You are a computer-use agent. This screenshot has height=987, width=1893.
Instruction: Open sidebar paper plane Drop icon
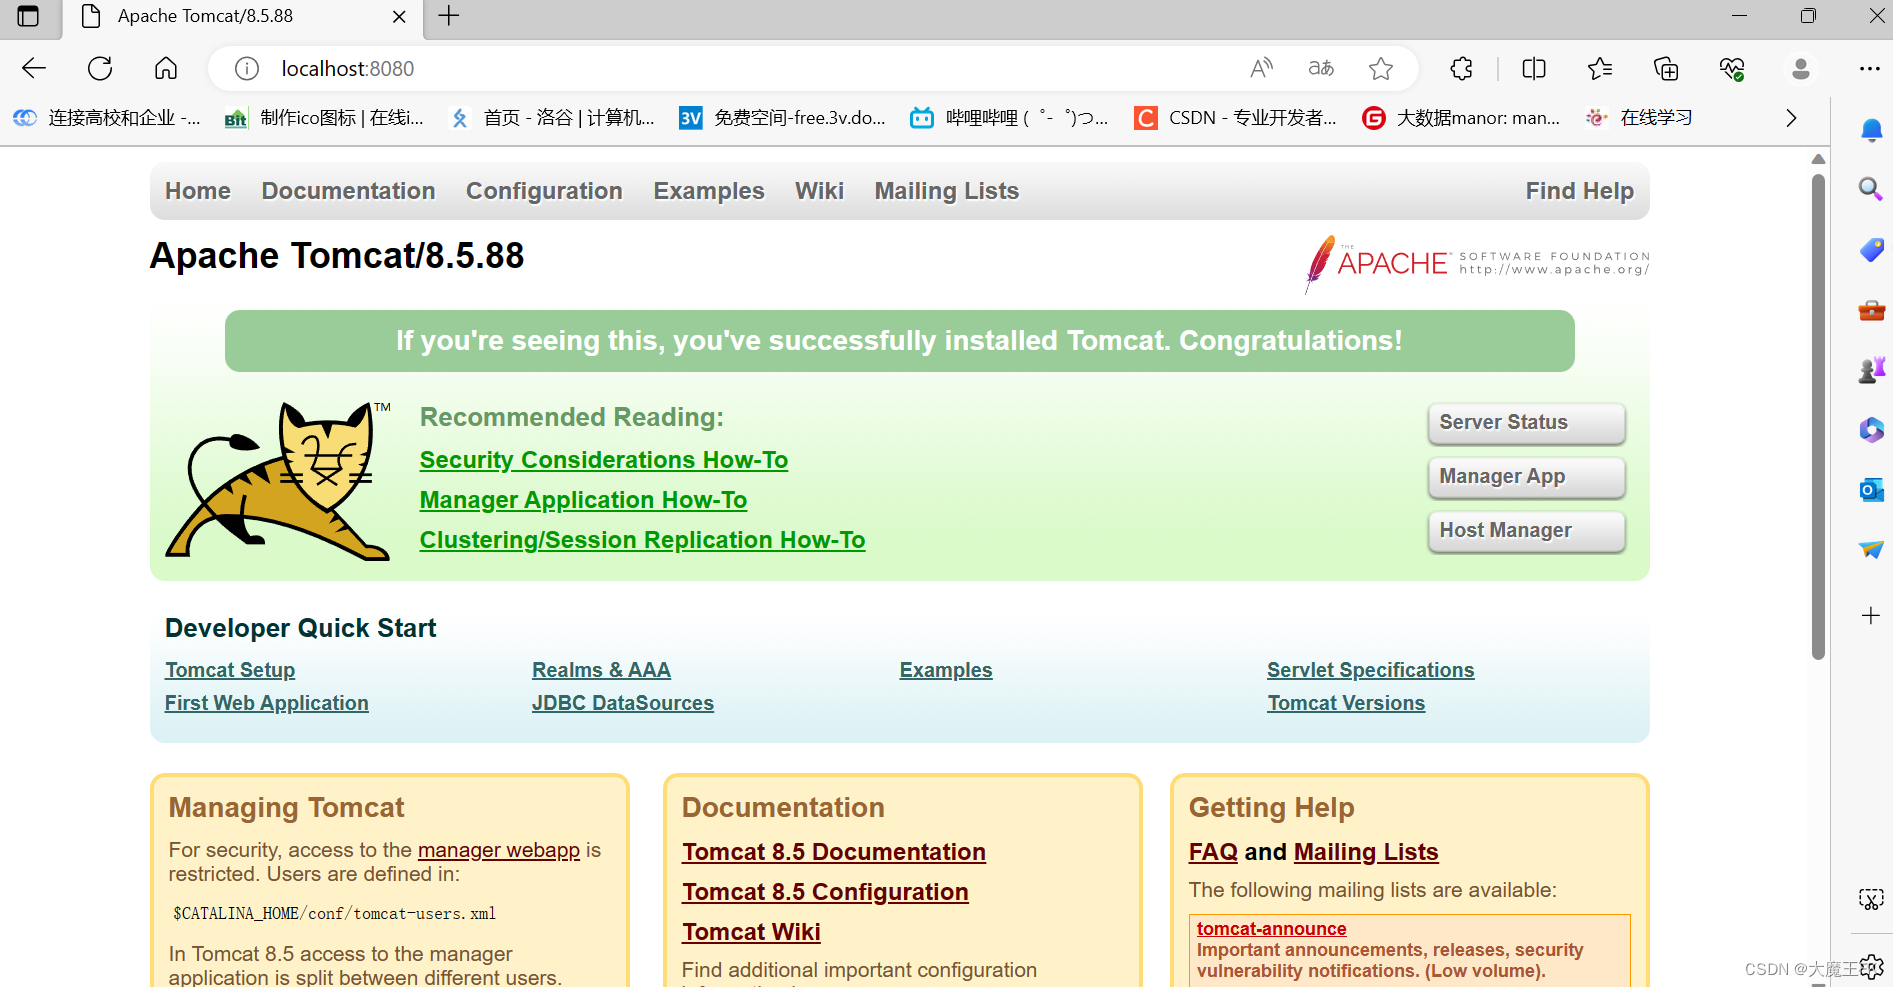click(x=1872, y=550)
